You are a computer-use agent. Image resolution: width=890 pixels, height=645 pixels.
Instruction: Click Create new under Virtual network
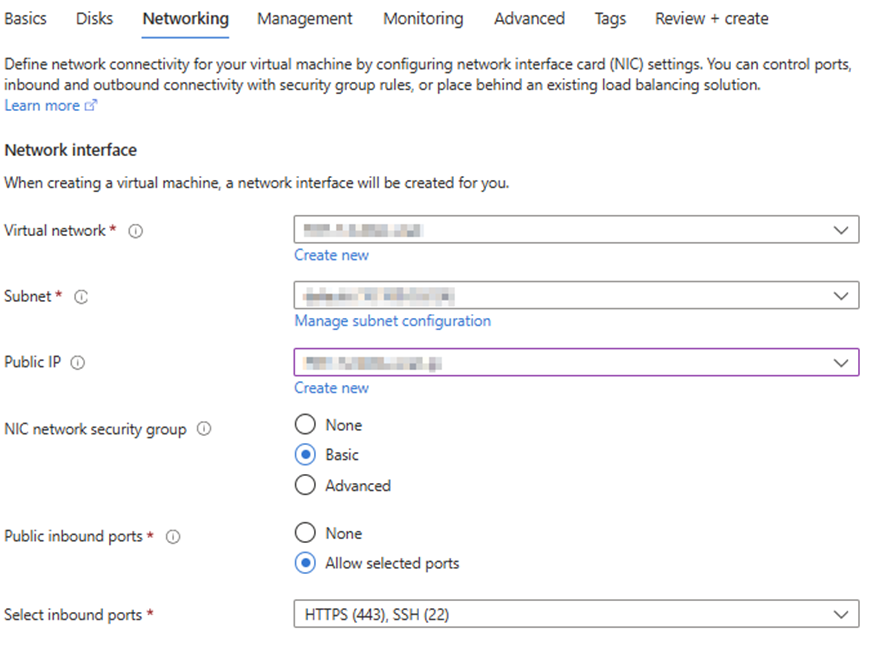point(331,255)
